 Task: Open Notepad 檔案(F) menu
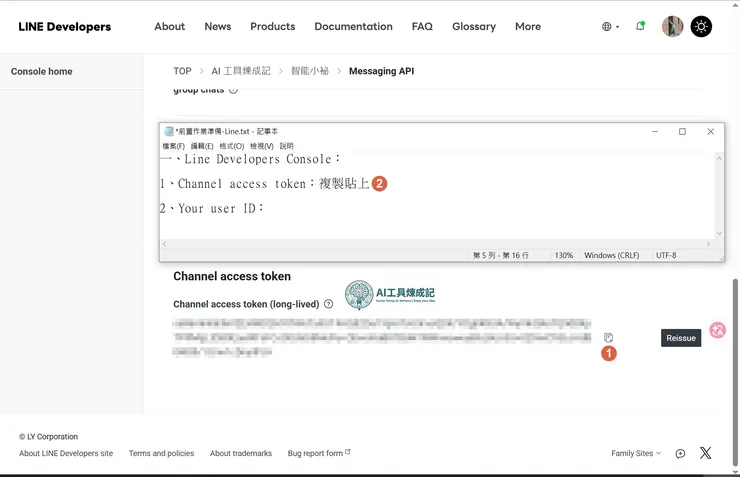tap(174, 146)
